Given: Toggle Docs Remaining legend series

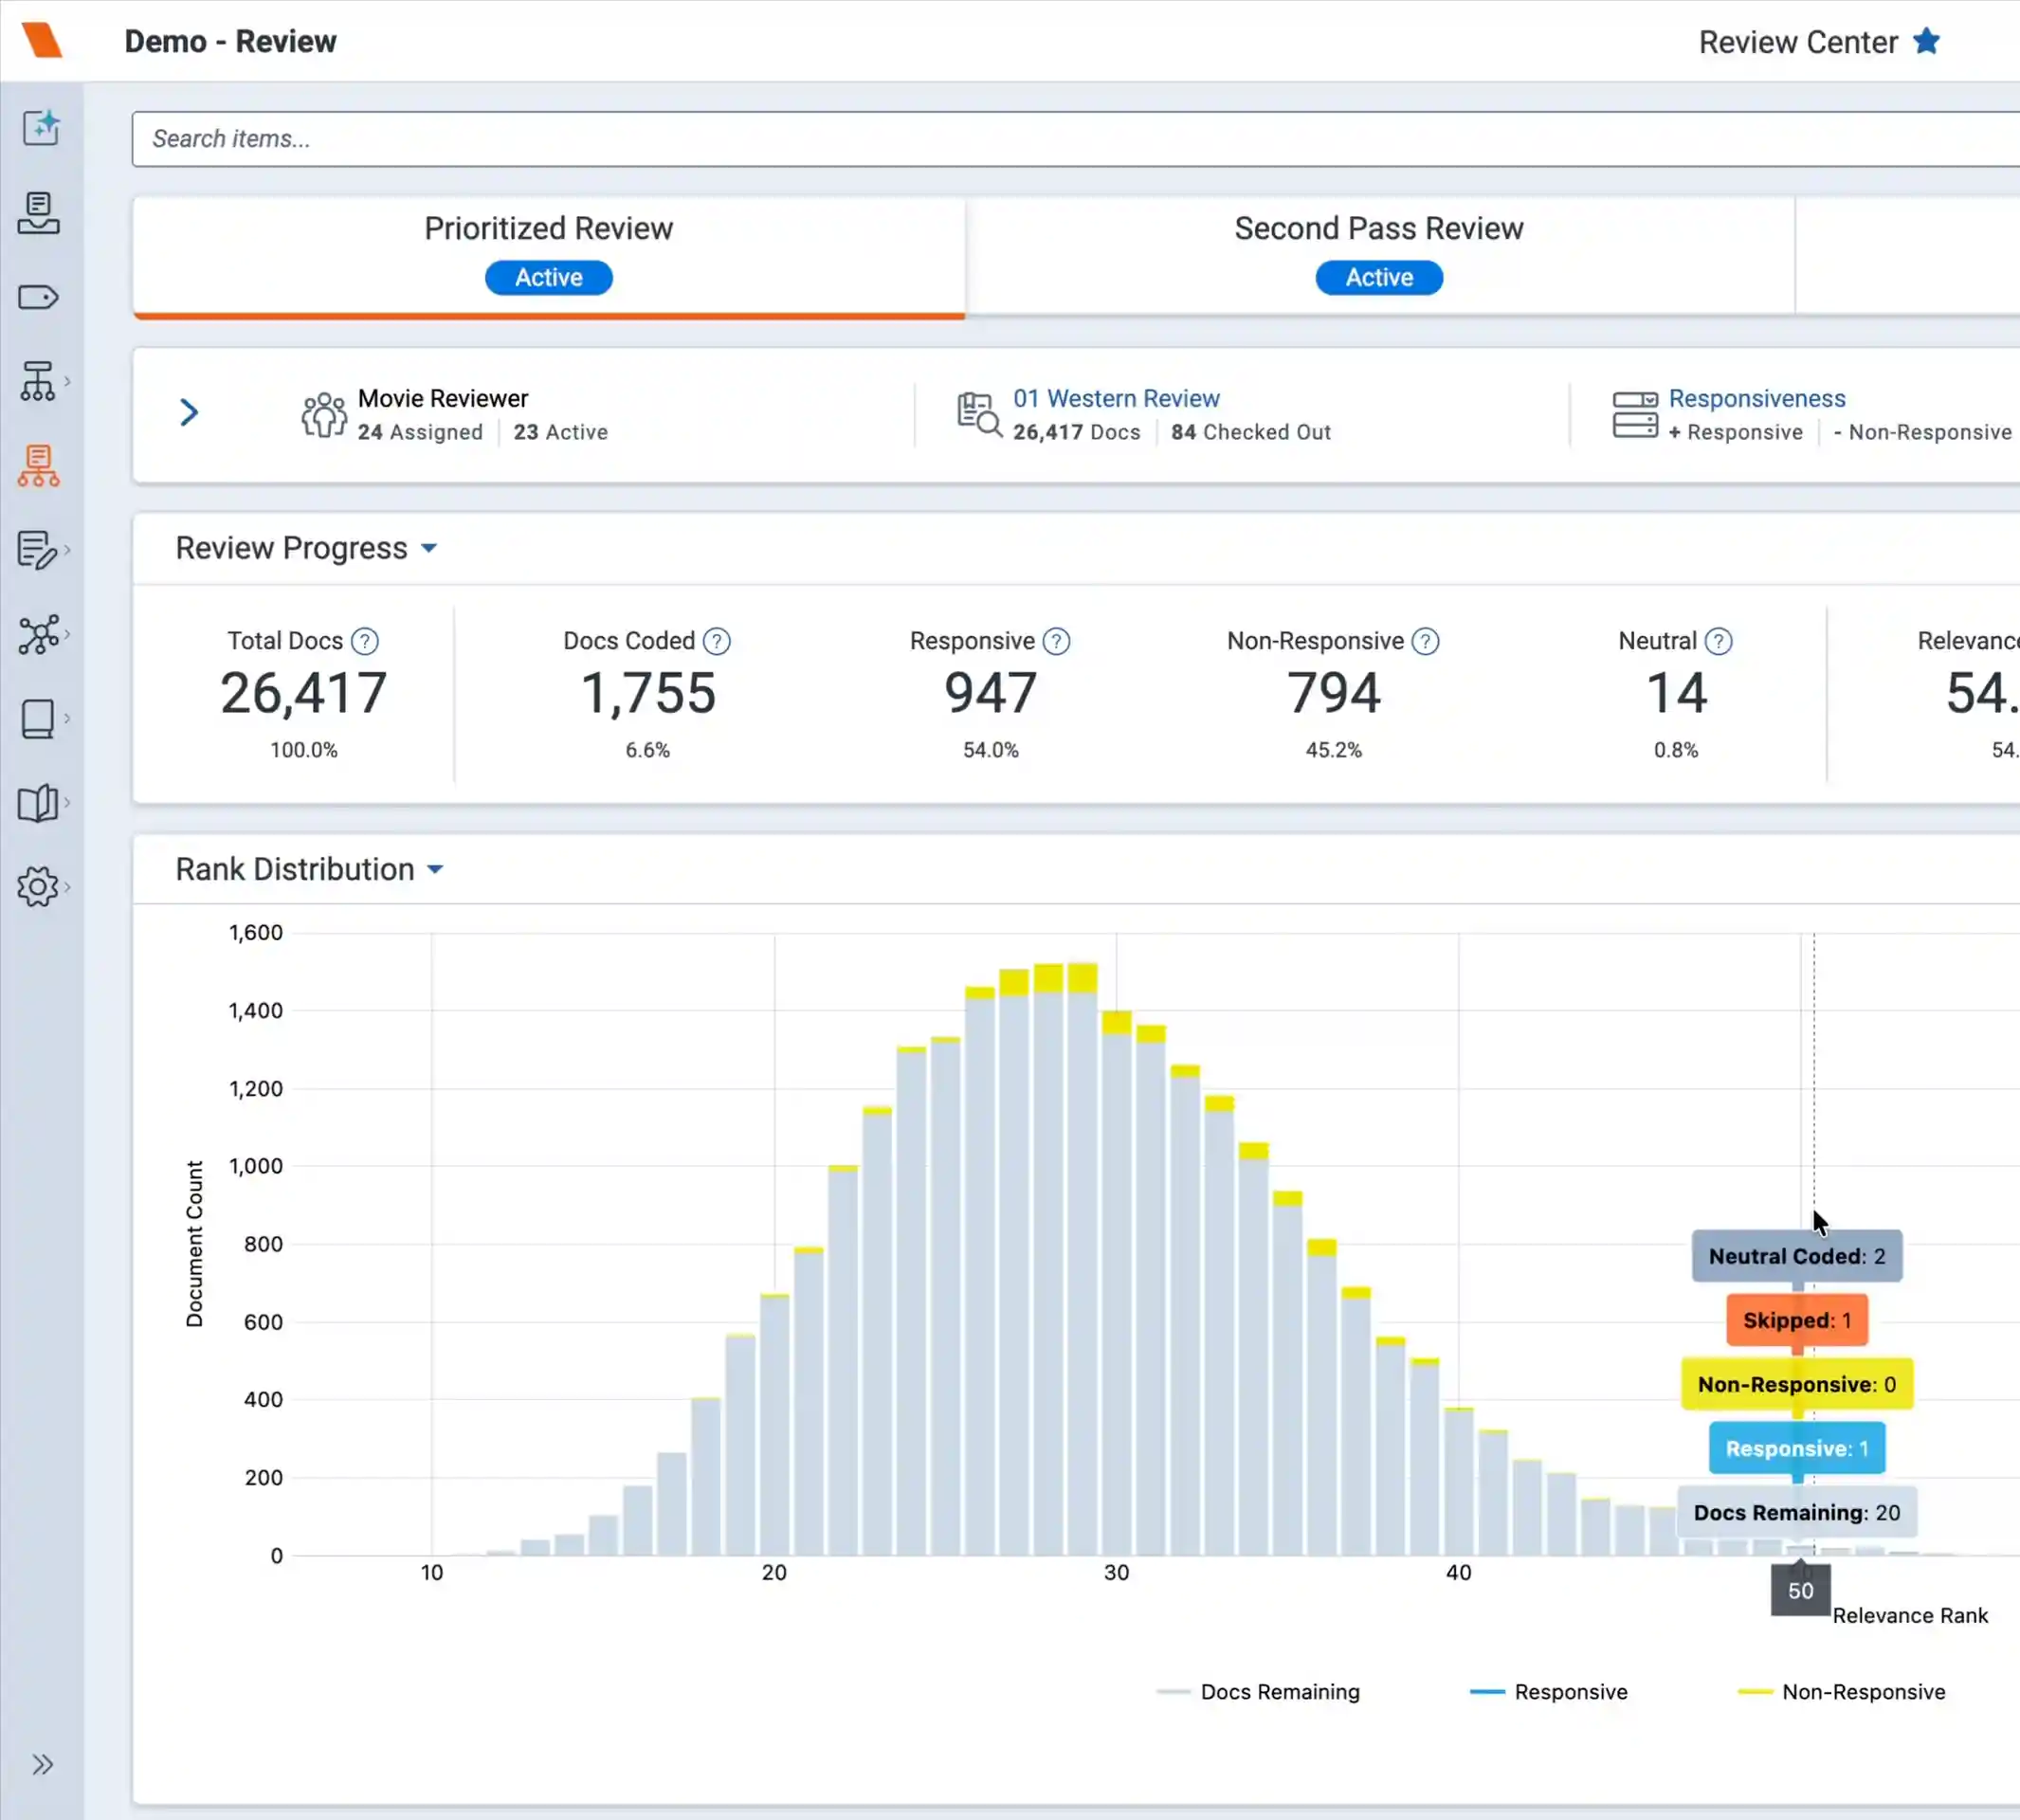Looking at the screenshot, I should [1258, 1692].
